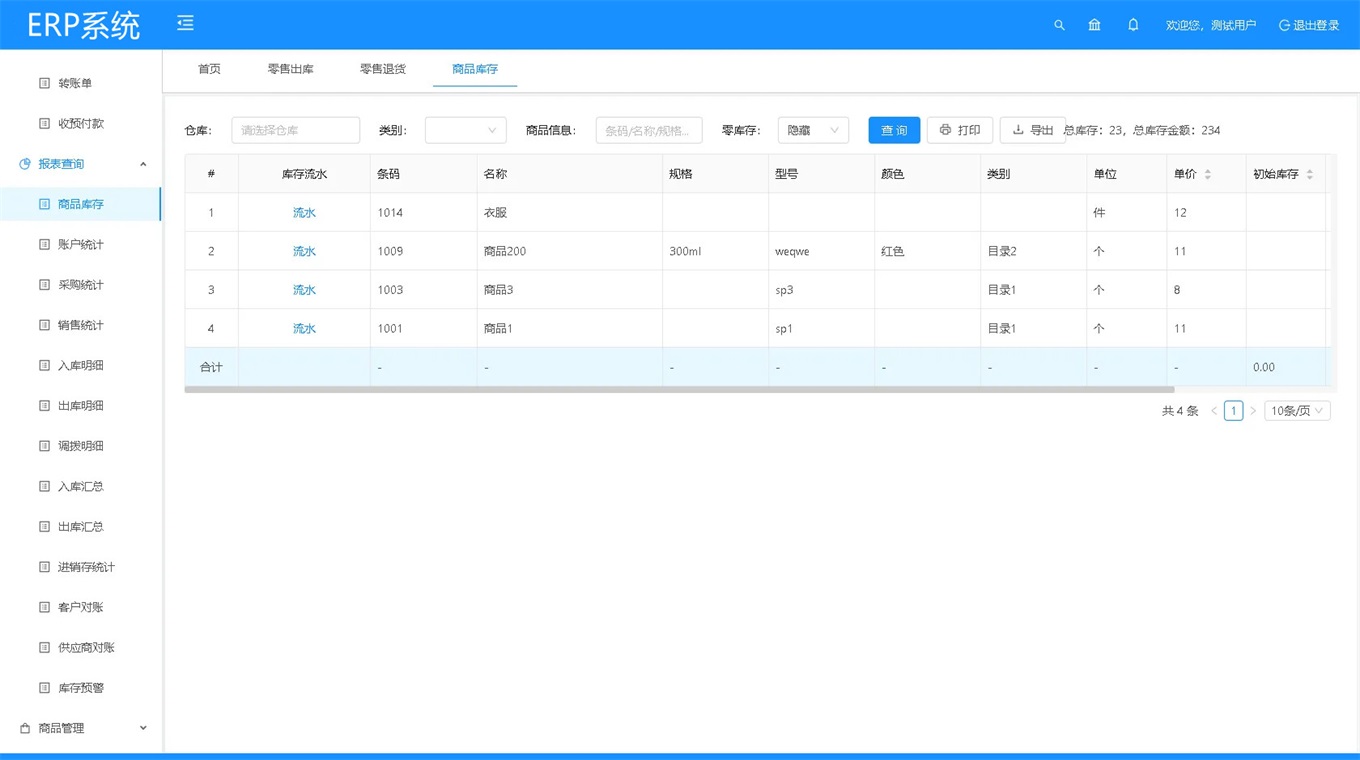This screenshot has height=760, width=1360.
Task: Open the 10条/页 page size dropdown
Action: pos(1297,411)
